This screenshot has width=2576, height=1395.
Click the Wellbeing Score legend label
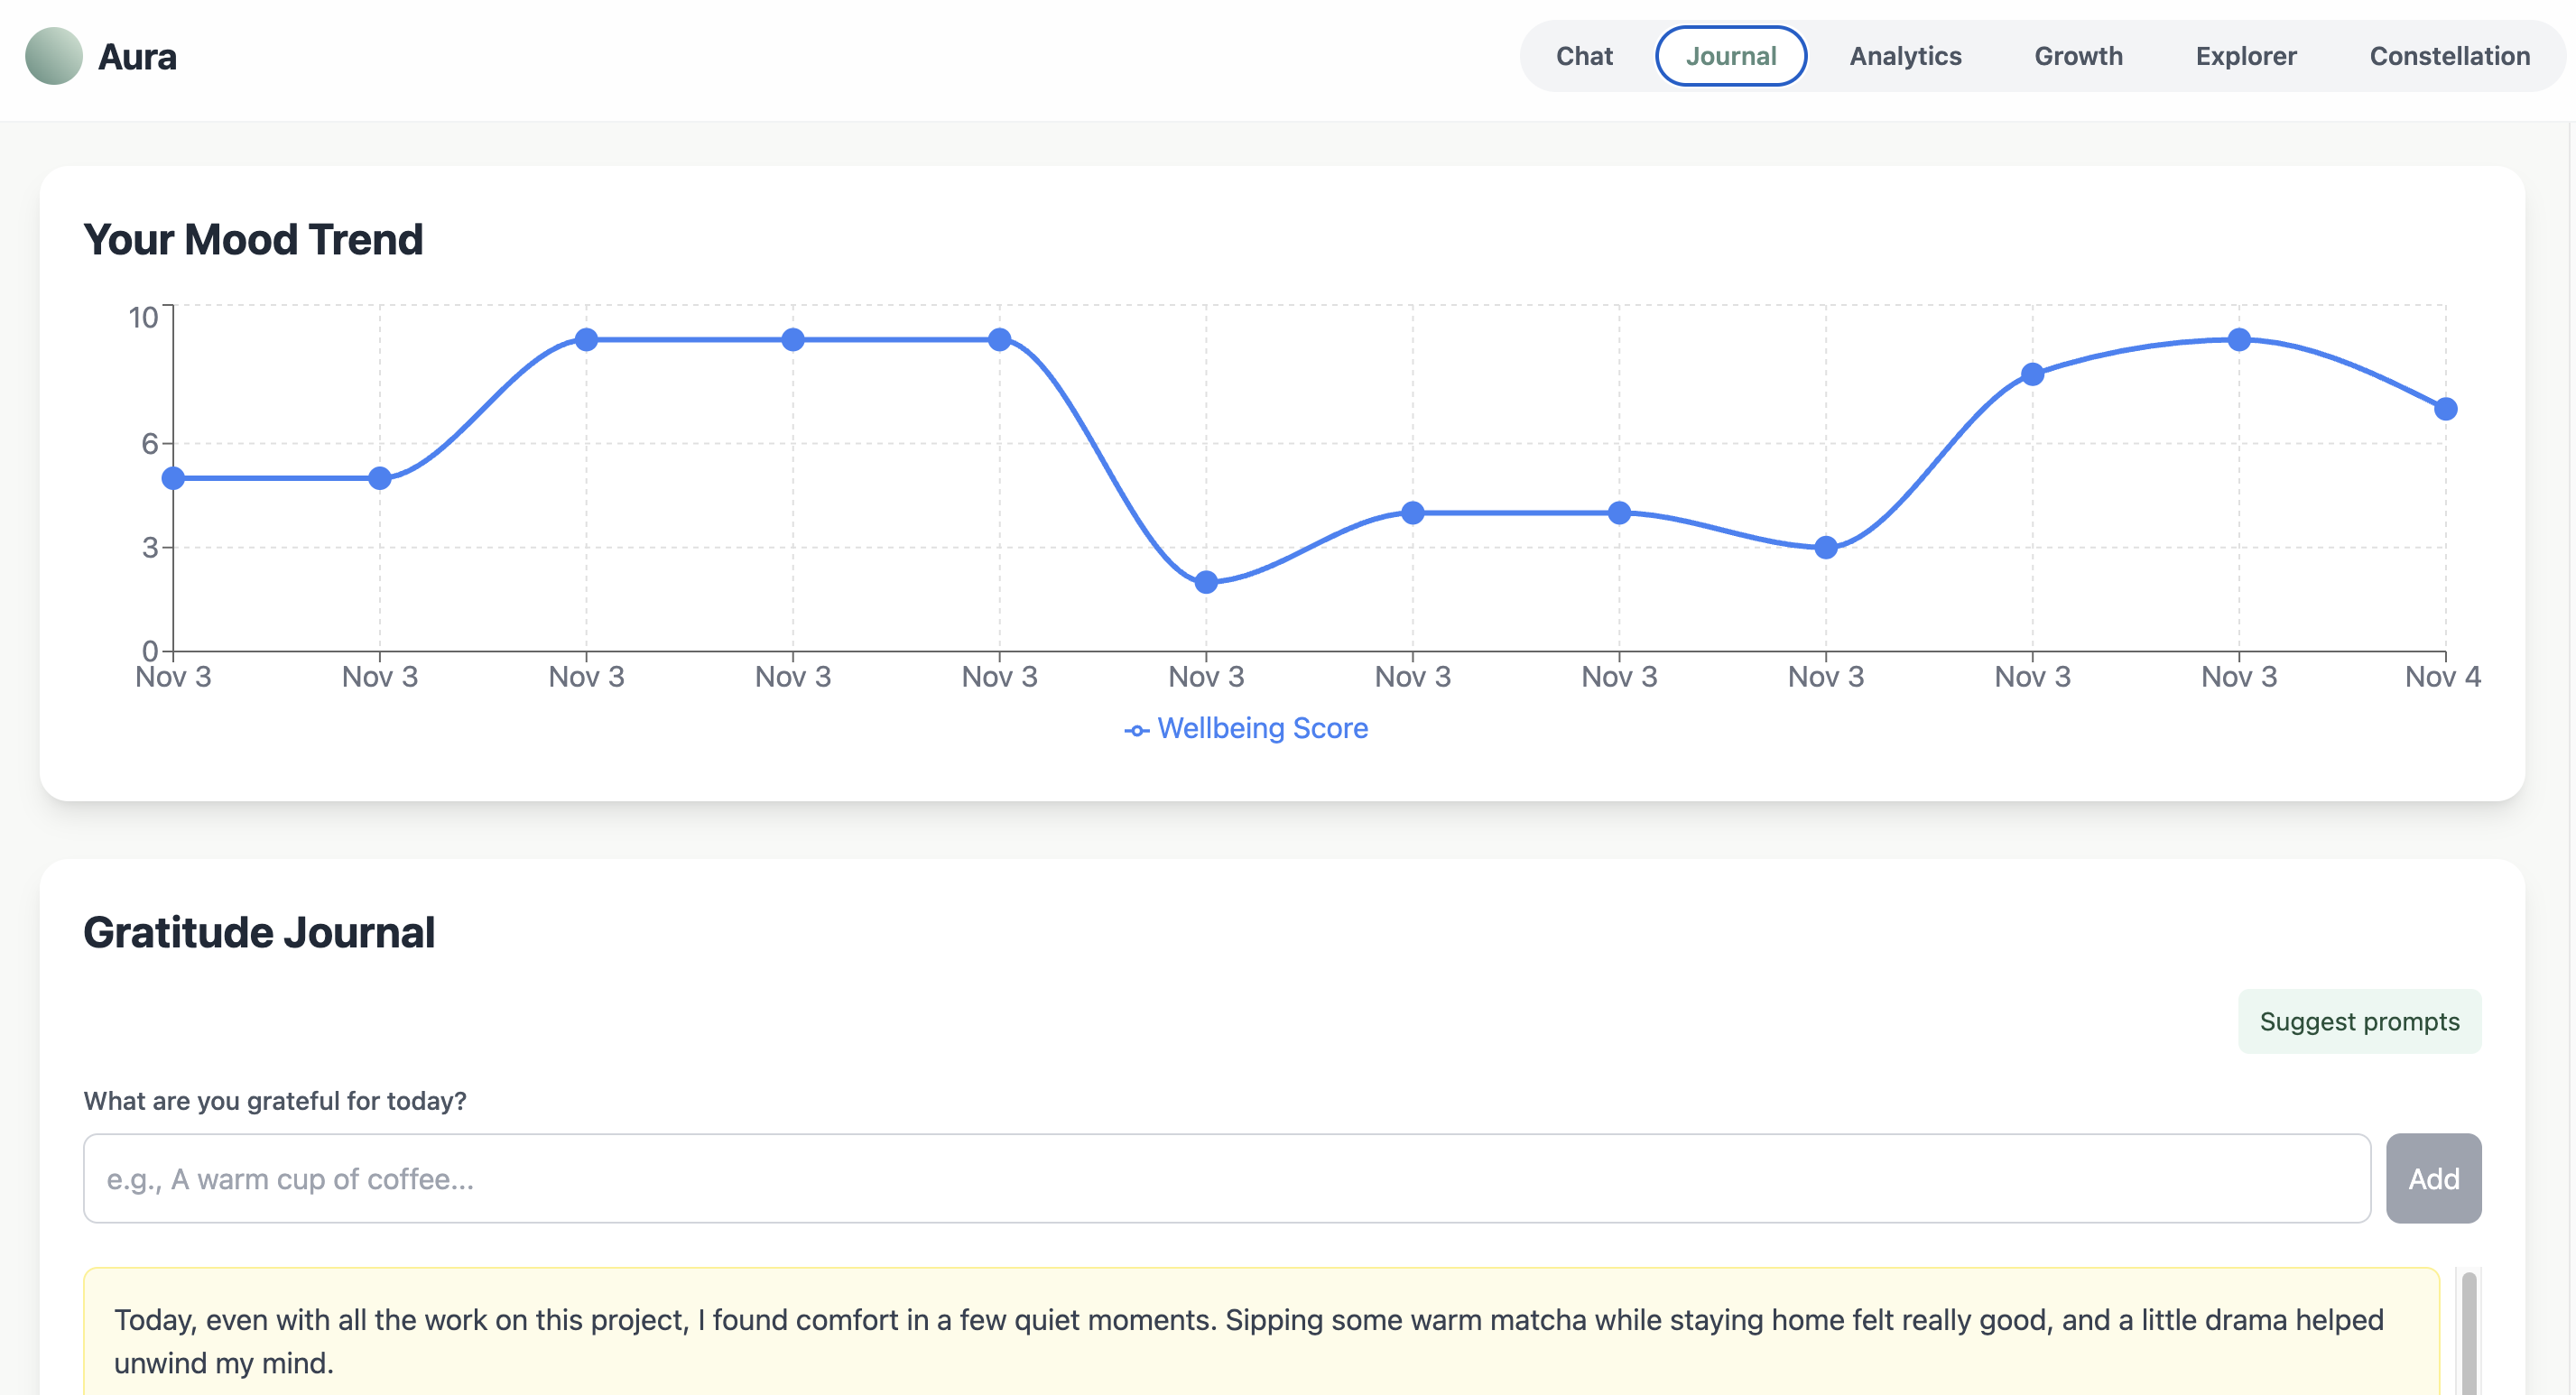point(1262,728)
